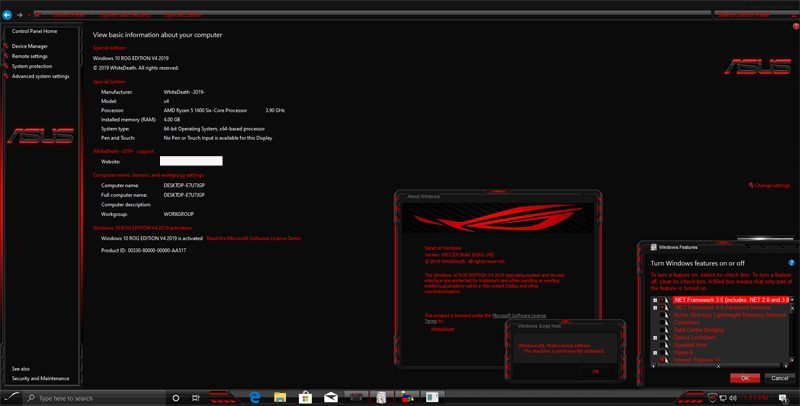800x406 pixels.
Task: Open Advanced system settings link
Action: tap(40, 77)
